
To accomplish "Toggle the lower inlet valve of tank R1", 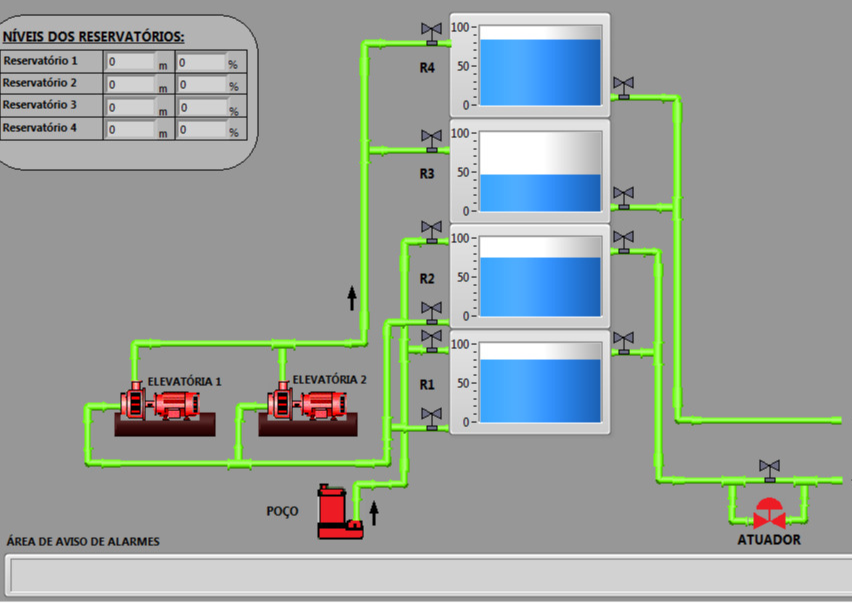I will (431, 419).
